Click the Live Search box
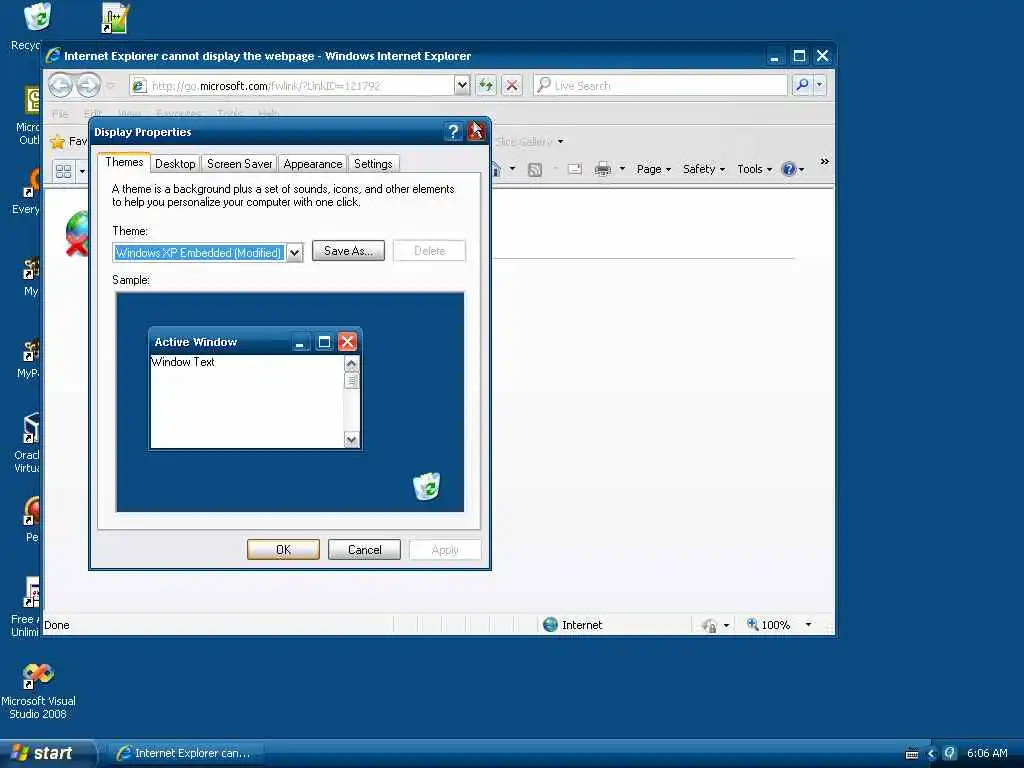 coord(661,86)
